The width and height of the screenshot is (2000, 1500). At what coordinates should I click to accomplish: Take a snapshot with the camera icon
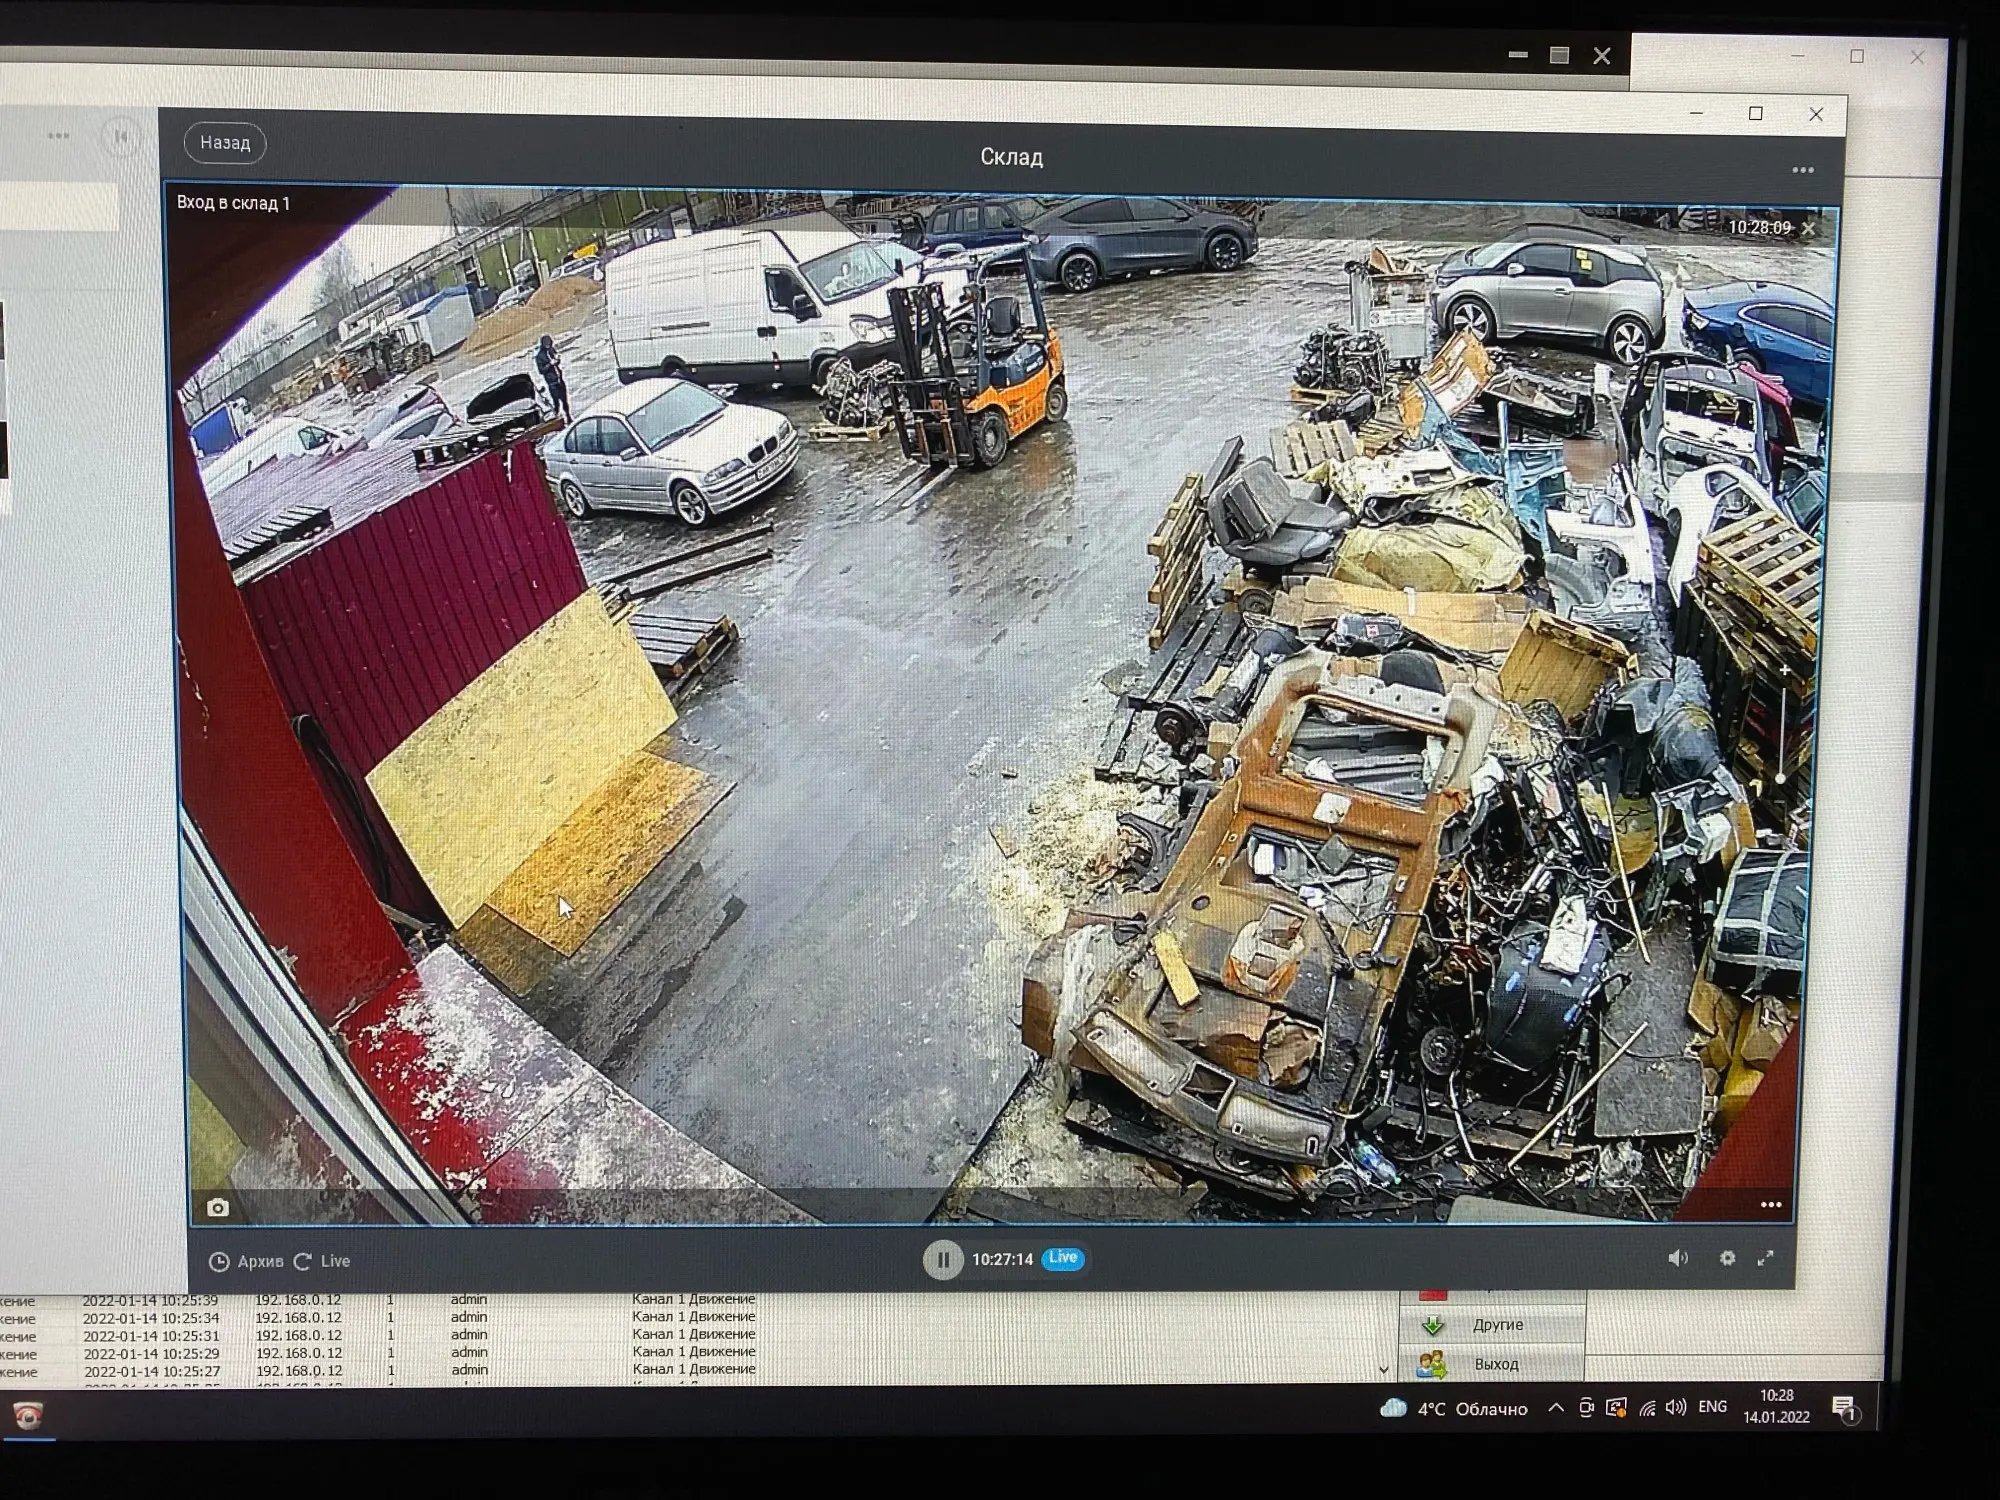click(218, 1208)
